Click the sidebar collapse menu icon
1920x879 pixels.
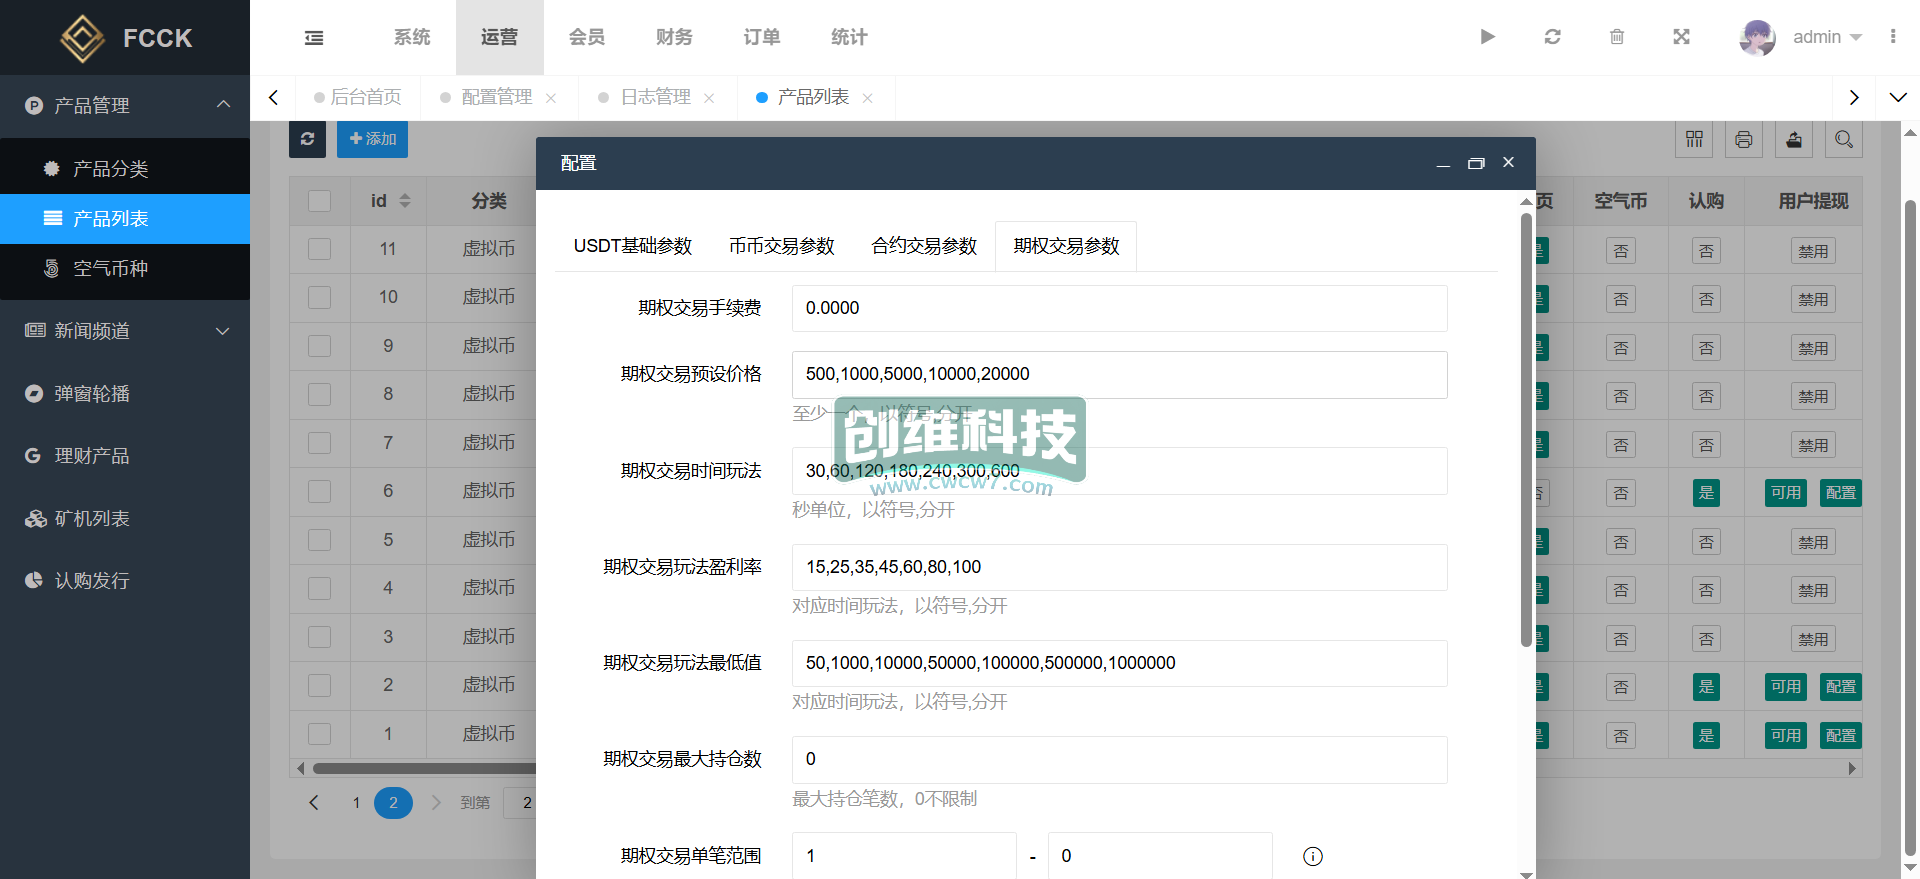[314, 38]
